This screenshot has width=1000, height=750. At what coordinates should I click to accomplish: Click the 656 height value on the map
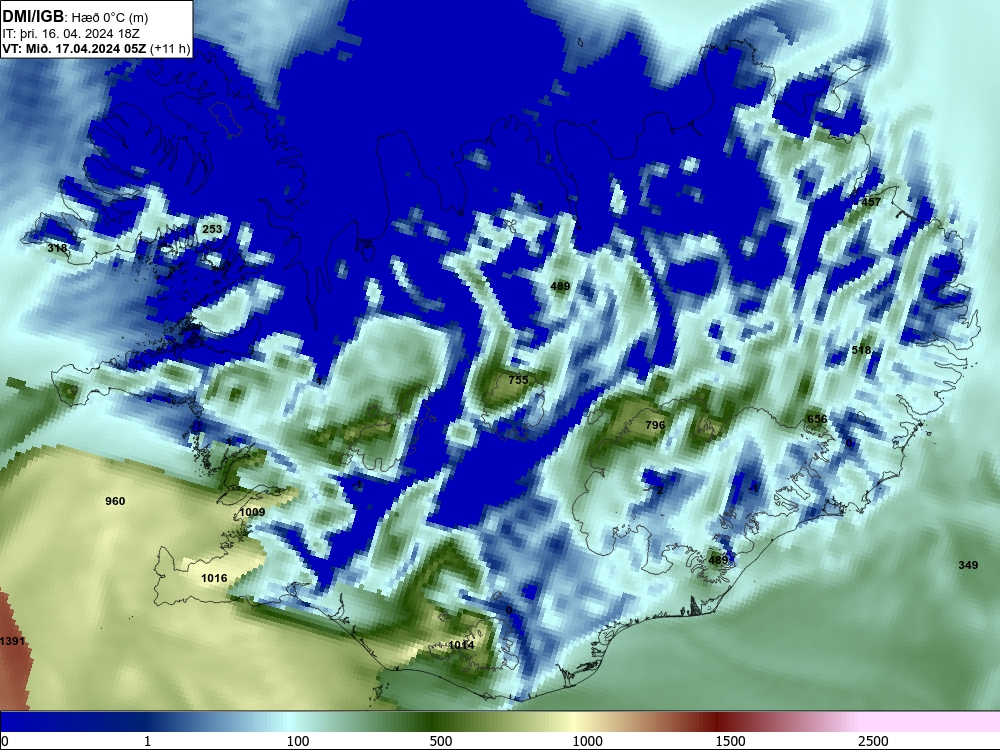(817, 419)
